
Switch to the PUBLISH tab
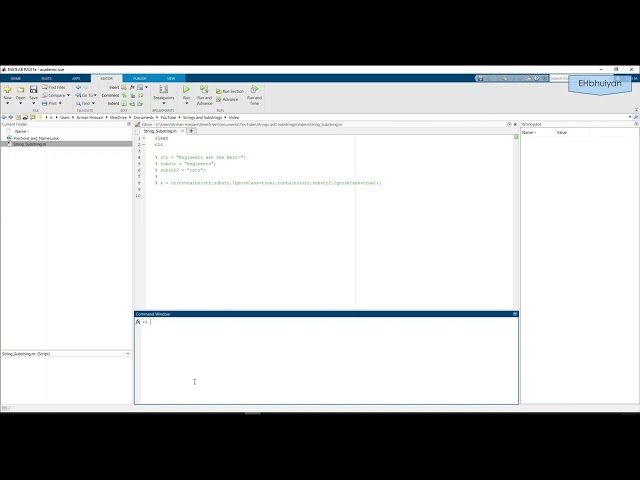pos(140,78)
